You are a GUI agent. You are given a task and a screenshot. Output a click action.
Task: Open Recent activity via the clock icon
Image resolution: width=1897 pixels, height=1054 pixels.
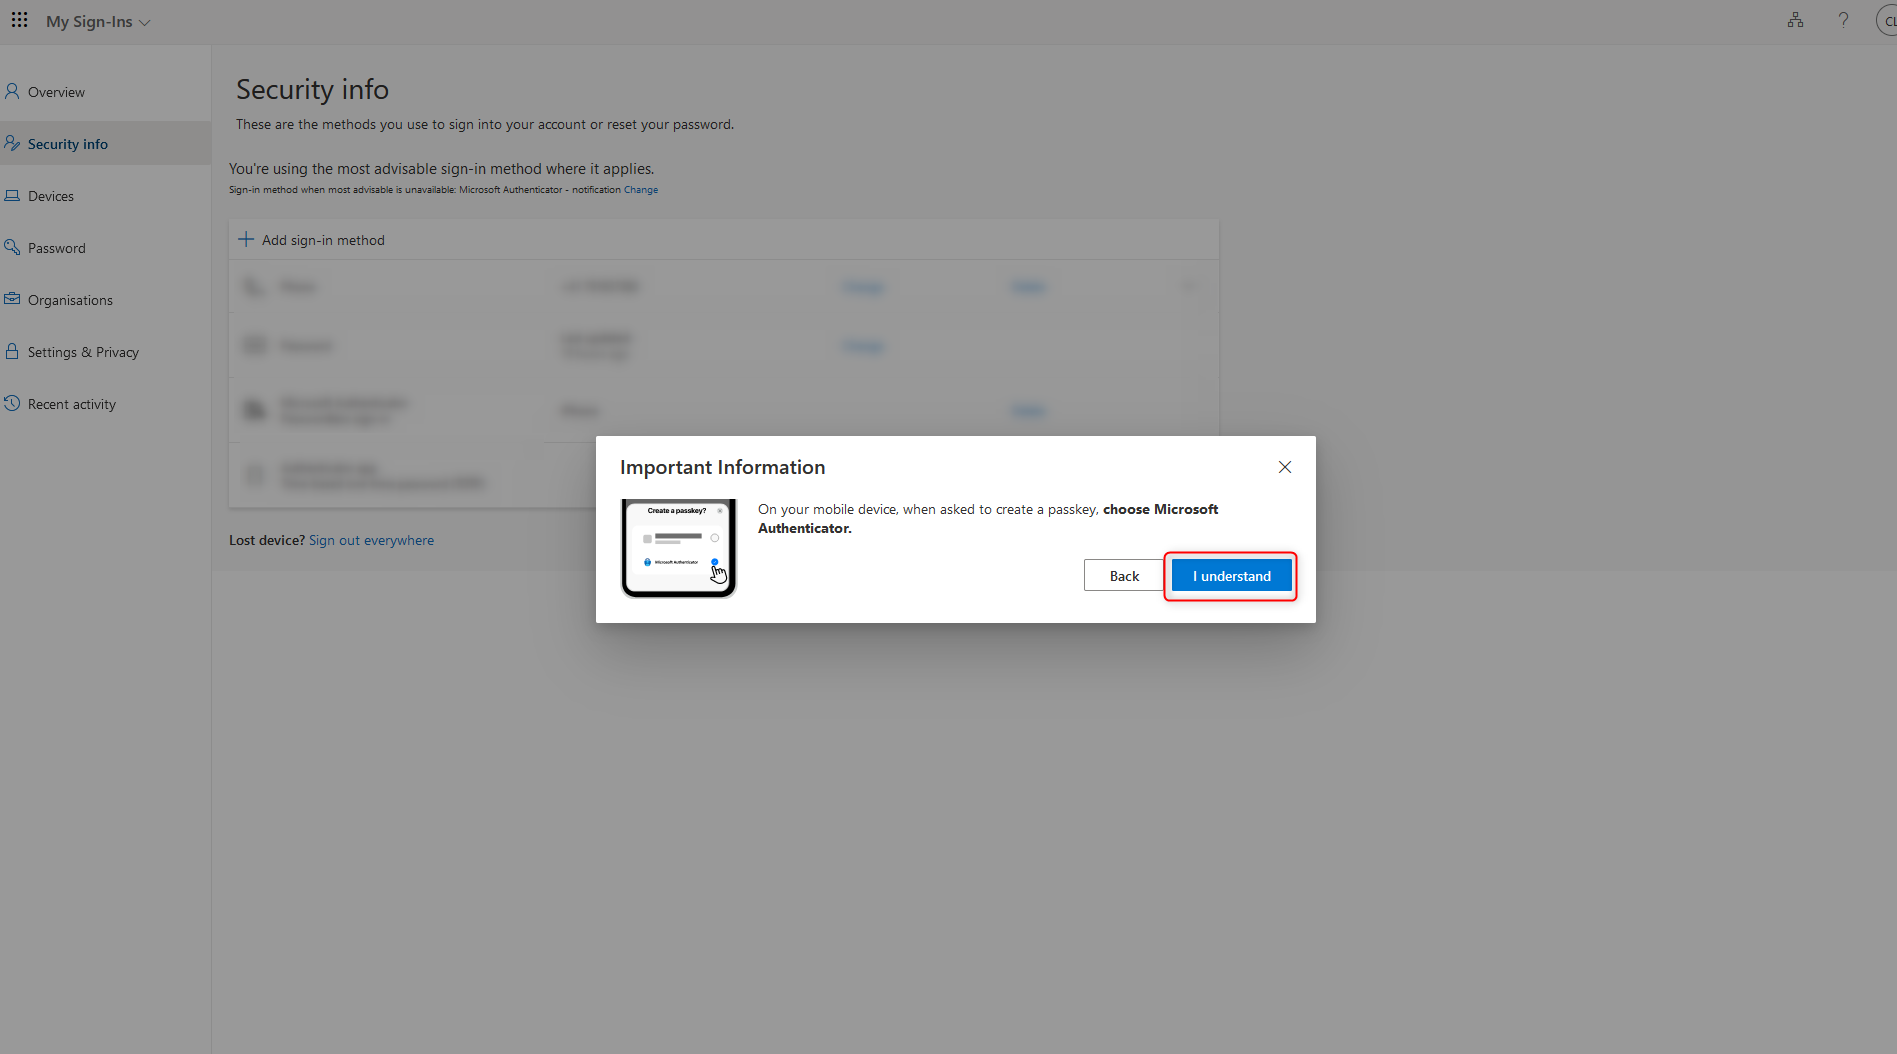click(12, 403)
